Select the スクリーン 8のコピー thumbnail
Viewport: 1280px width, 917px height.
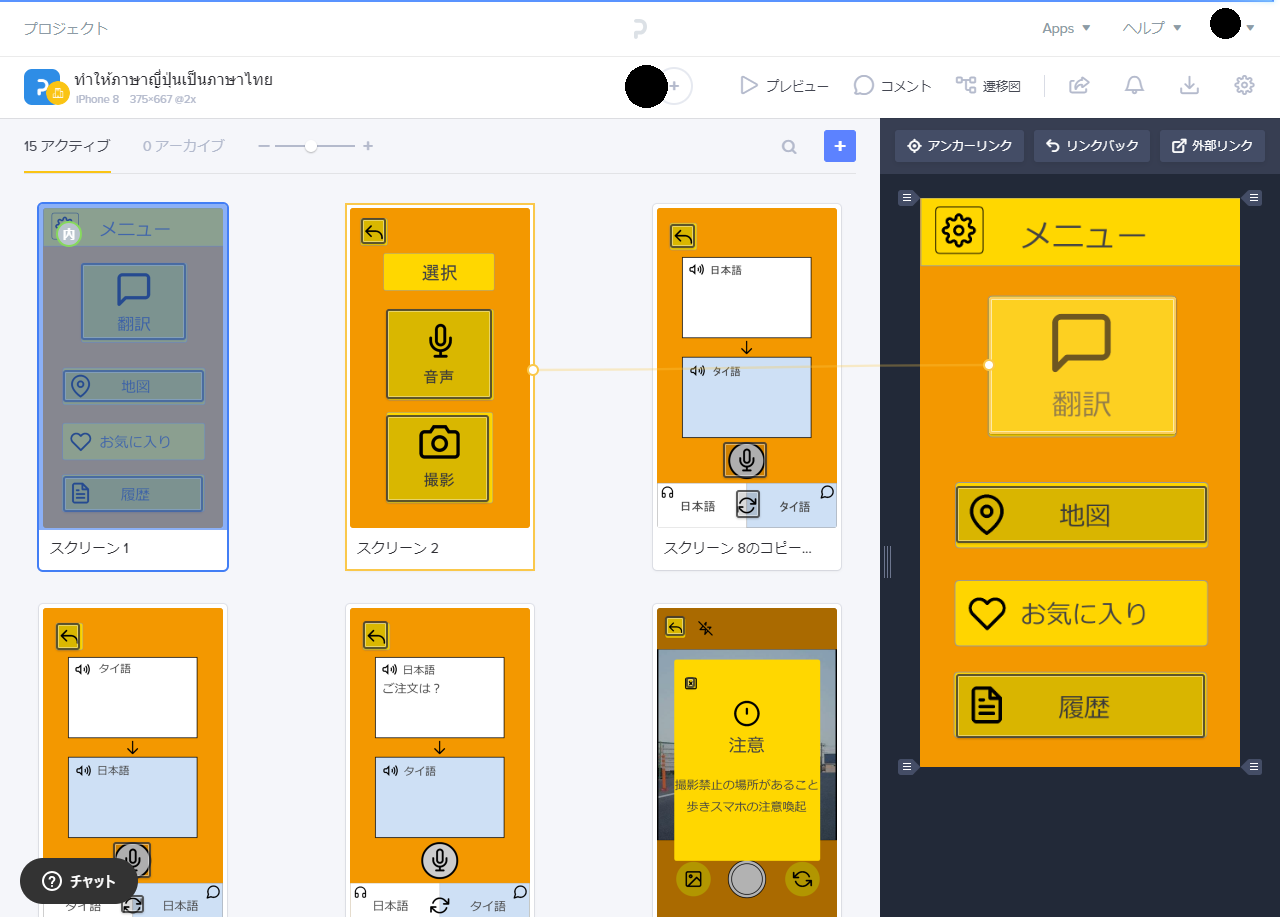click(747, 387)
